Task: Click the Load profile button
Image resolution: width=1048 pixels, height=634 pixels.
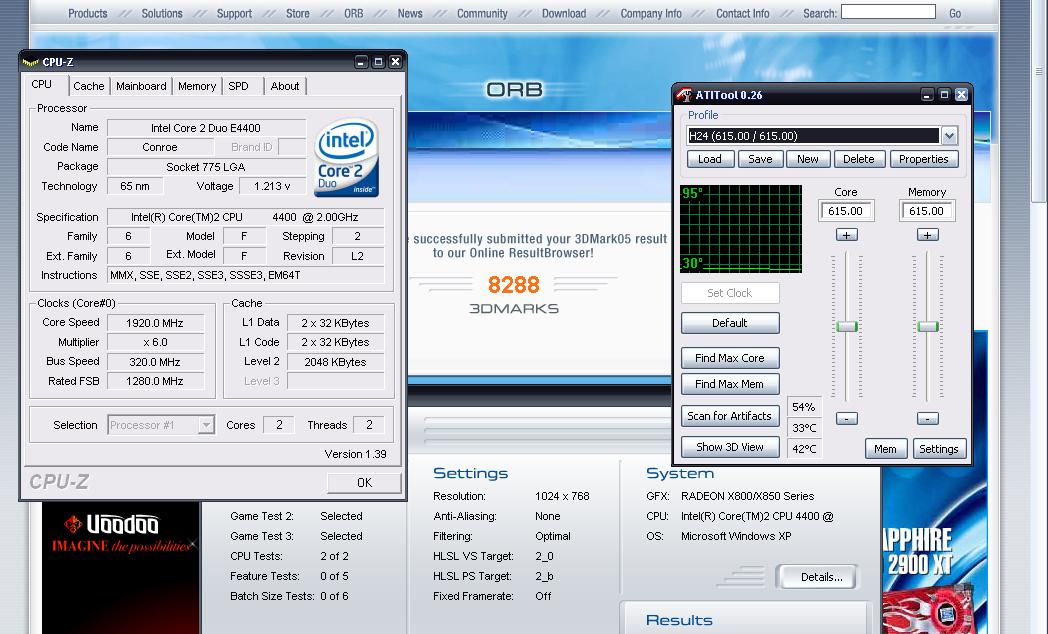Action: click(710, 159)
